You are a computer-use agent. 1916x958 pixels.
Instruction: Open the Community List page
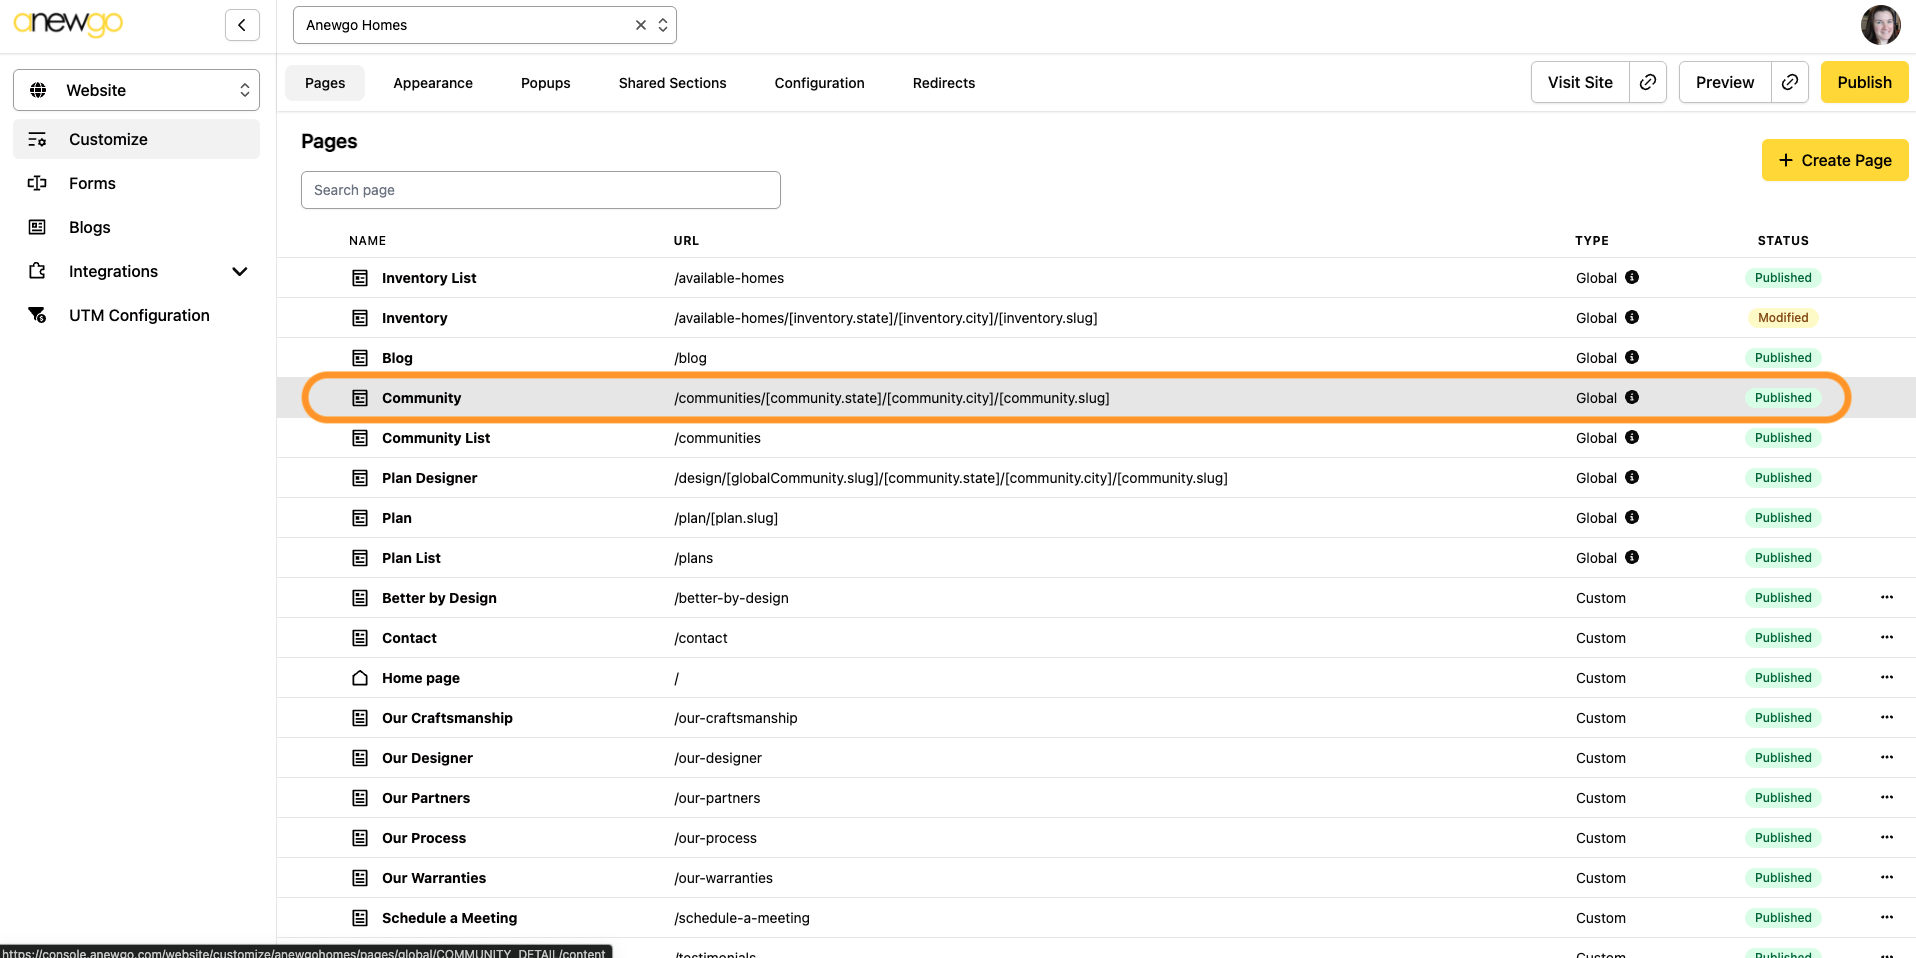click(436, 438)
